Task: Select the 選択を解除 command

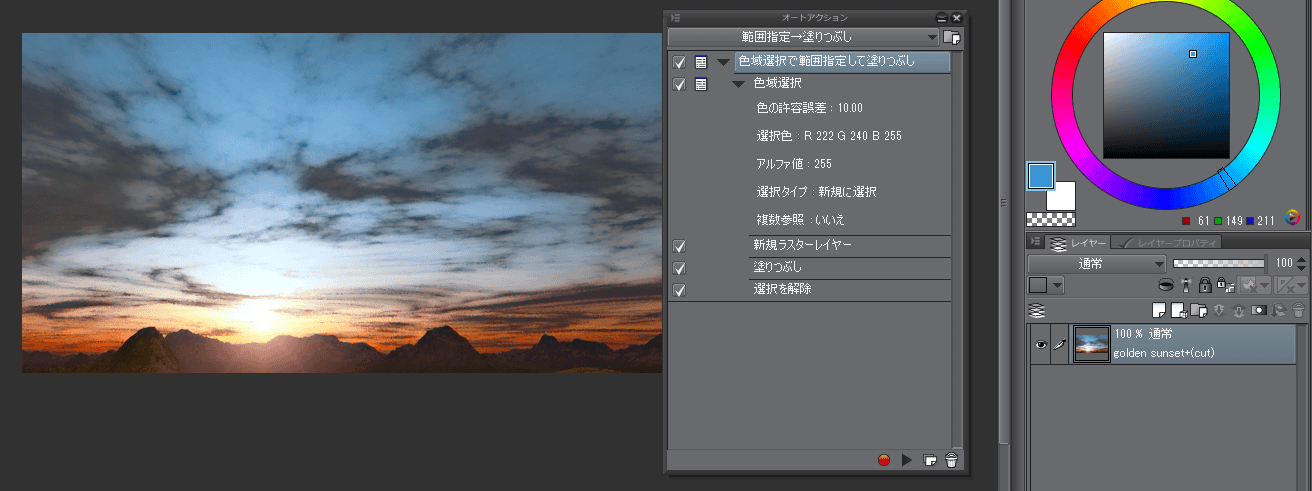Action: pyautogui.click(x=850, y=291)
